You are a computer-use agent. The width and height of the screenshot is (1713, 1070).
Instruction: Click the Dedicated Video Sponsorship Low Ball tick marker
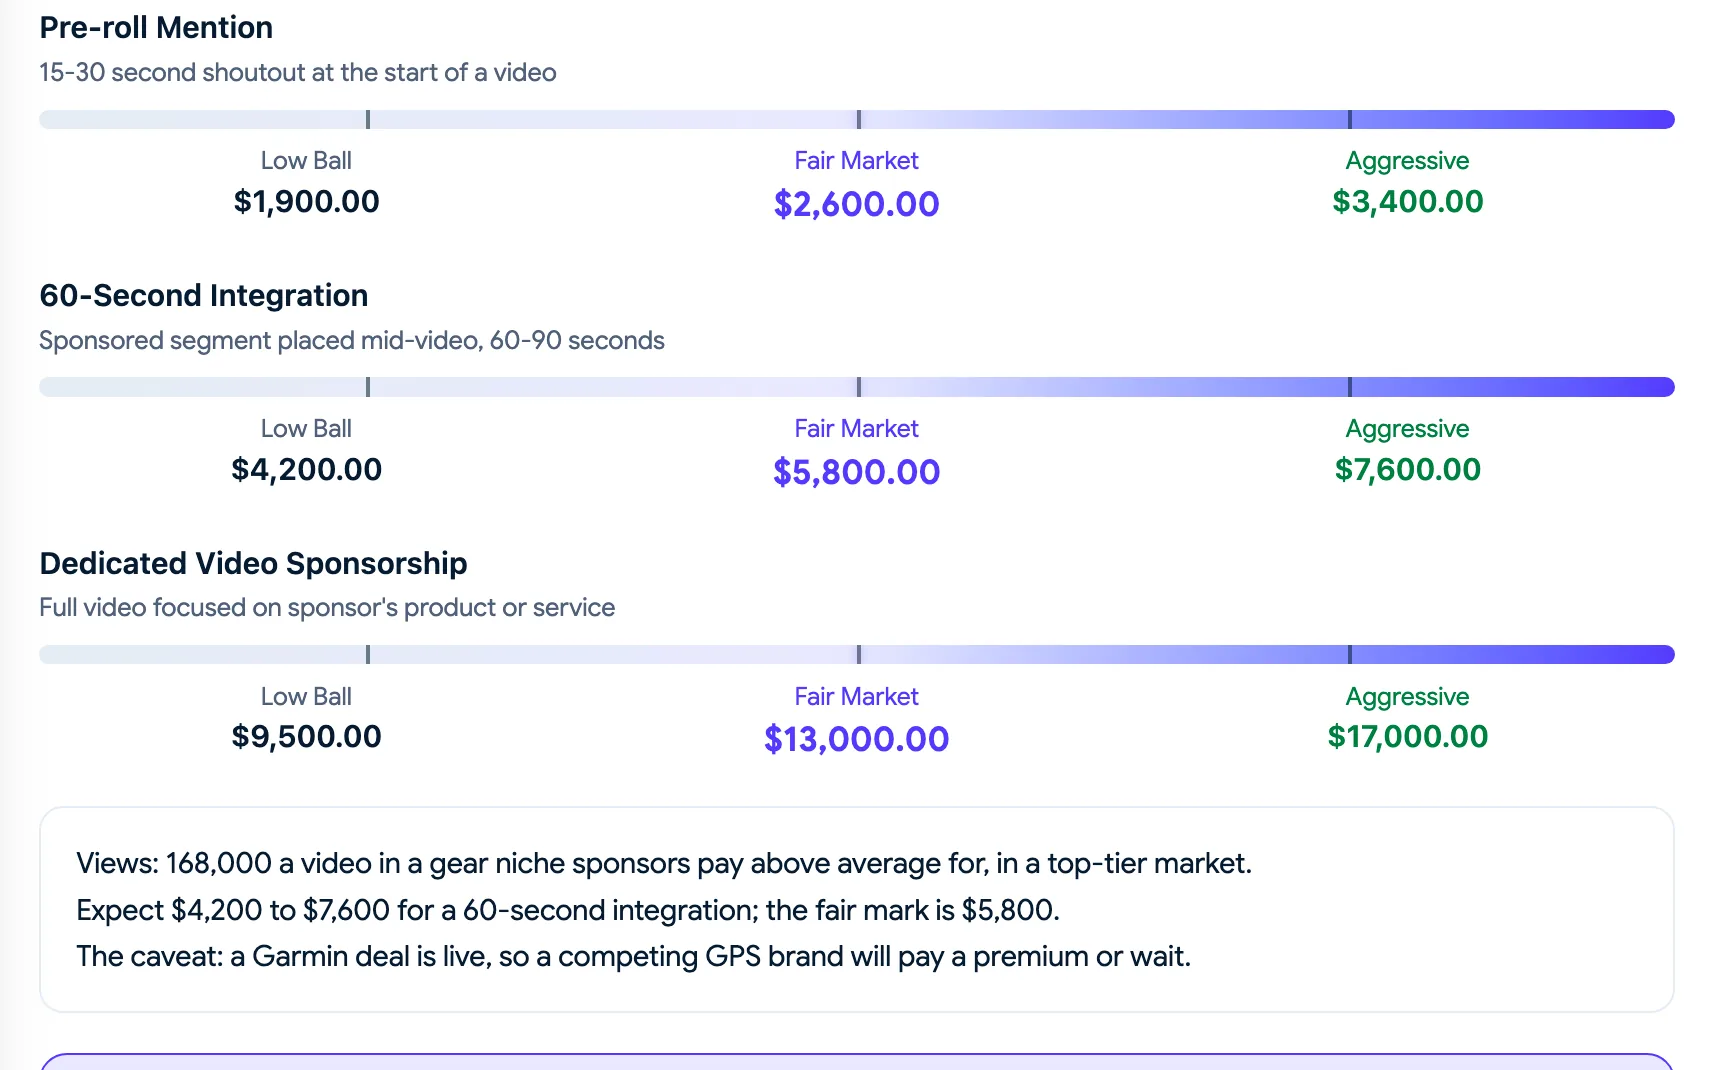pos(368,654)
